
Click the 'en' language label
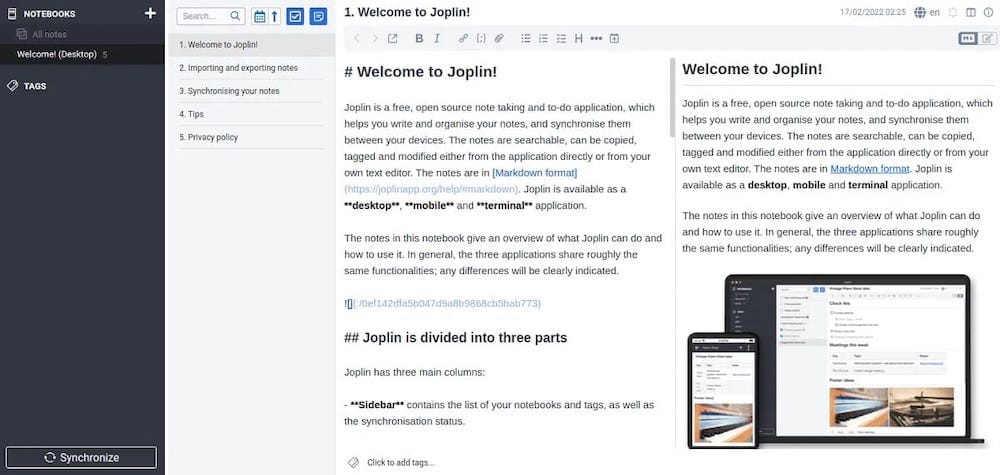coord(934,12)
